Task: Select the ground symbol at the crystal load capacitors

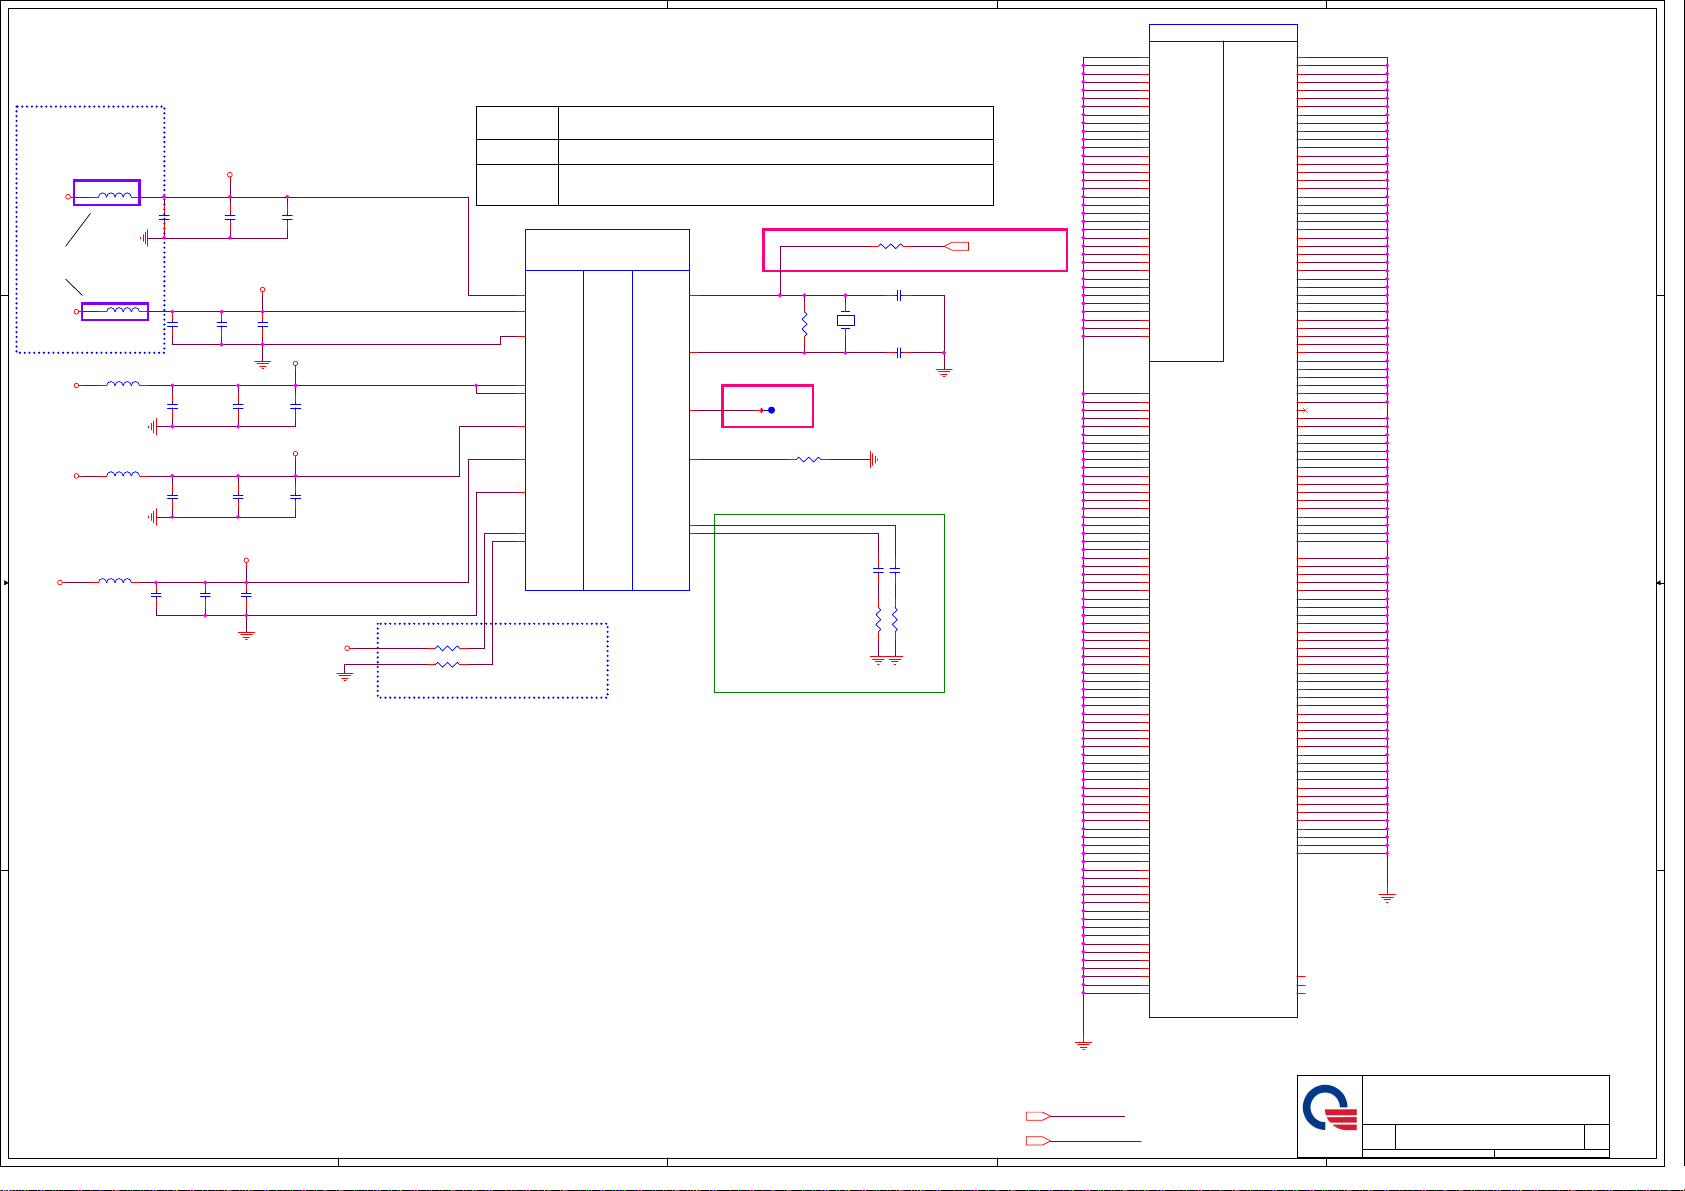Action: click(x=944, y=372)
